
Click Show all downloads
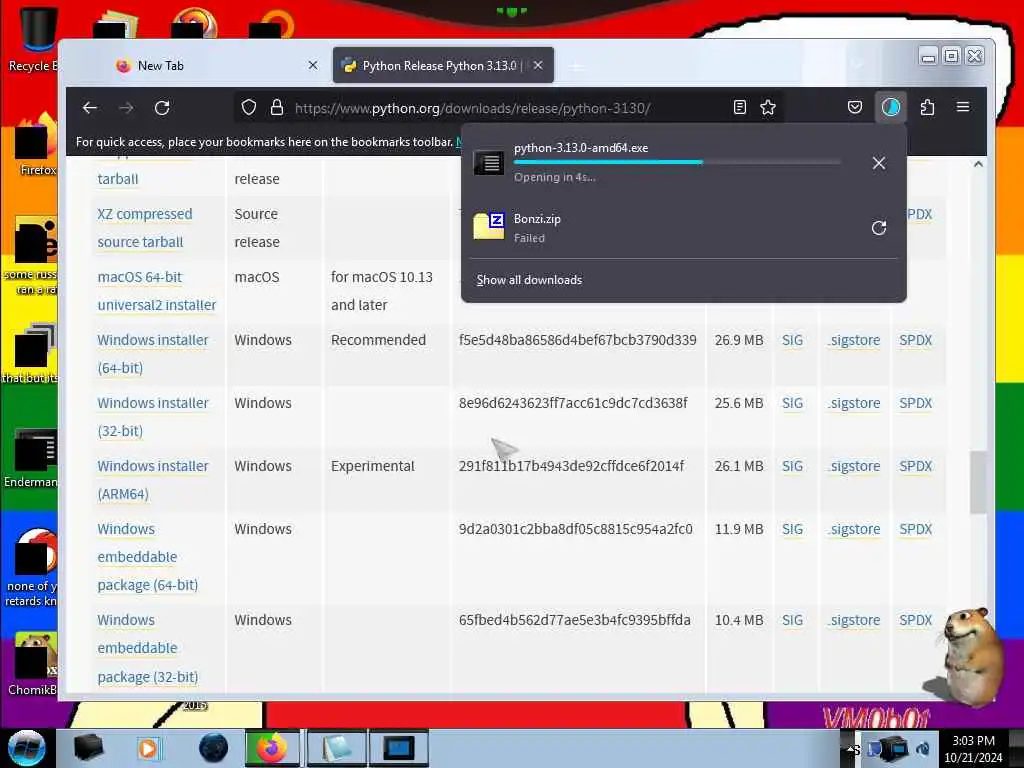[x=529, y=280]
